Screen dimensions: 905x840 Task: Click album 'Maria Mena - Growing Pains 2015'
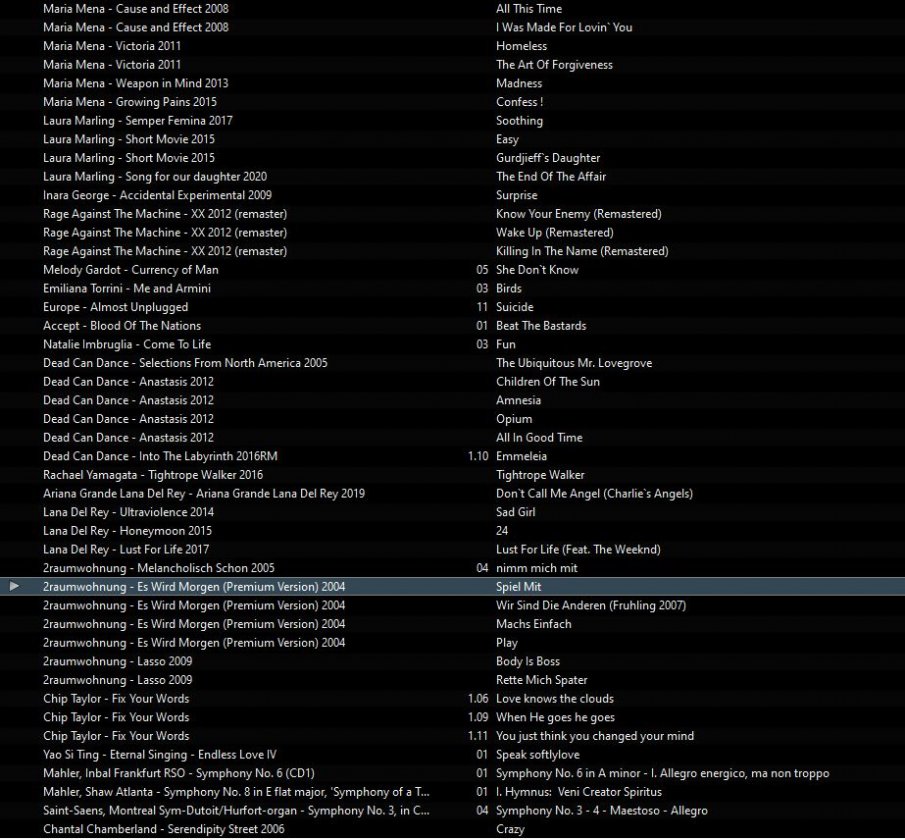pyautogui.click(x=130, y=102)
